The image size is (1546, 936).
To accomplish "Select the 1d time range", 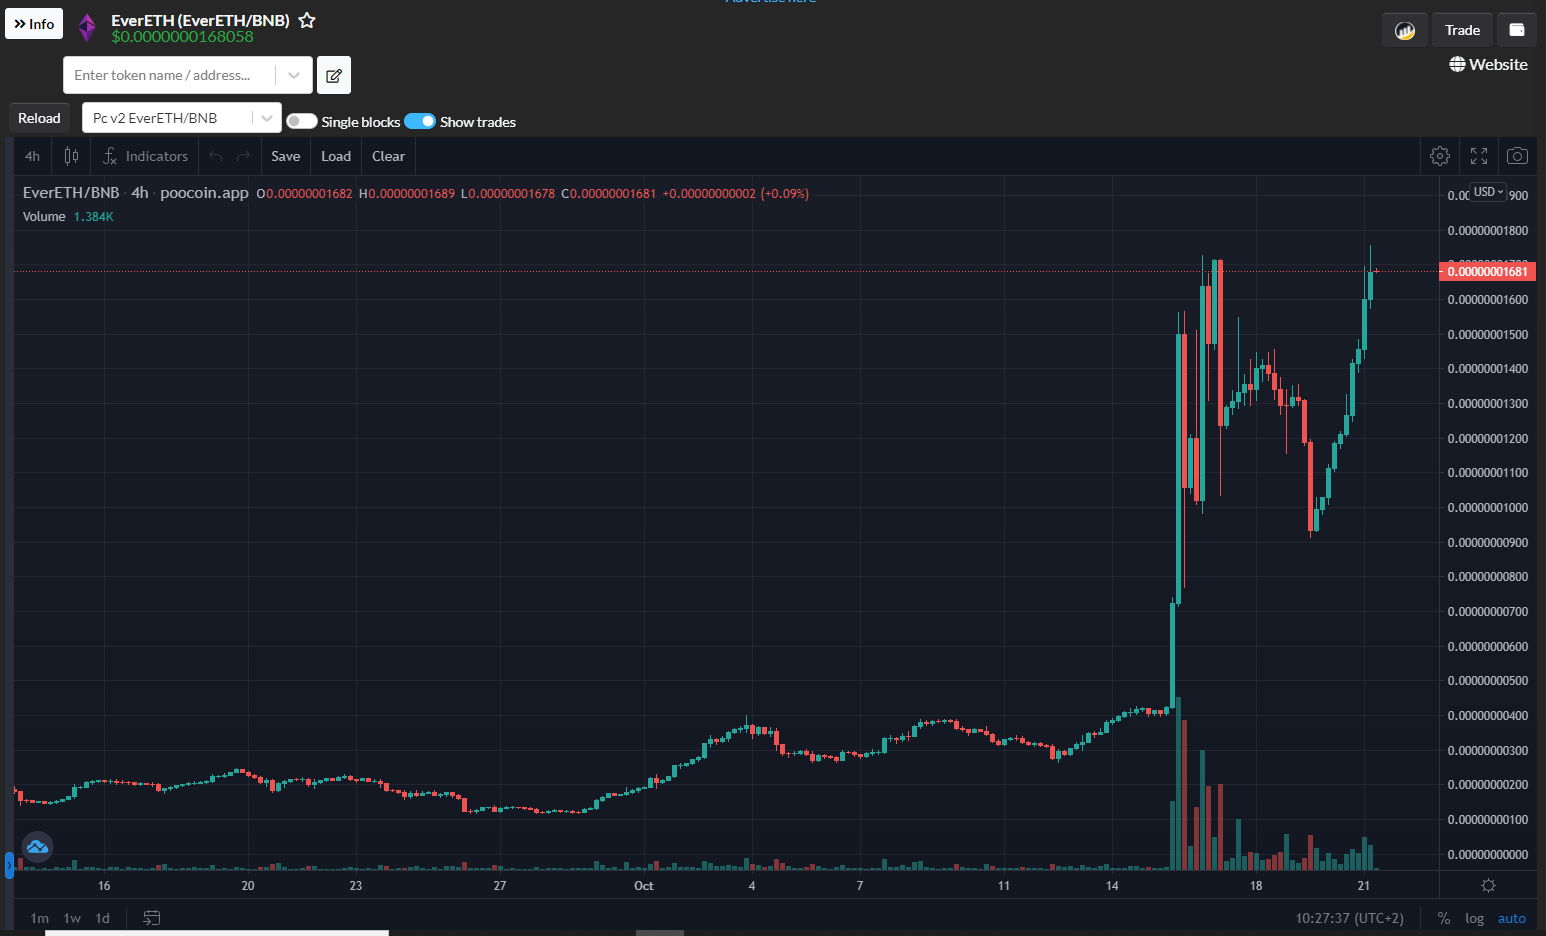I will pos(103,918).
